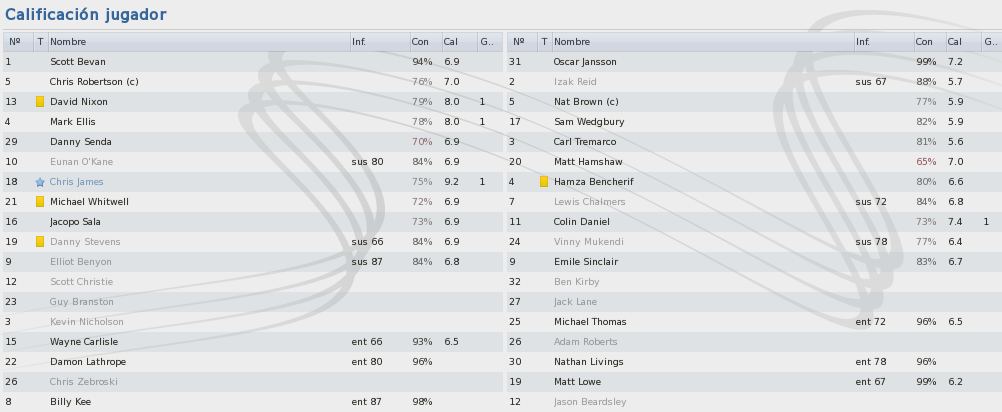Click Hamza Bencherif's yellow card icon
The width and height of the screenshot is (1002, 412).
point(544,181)
